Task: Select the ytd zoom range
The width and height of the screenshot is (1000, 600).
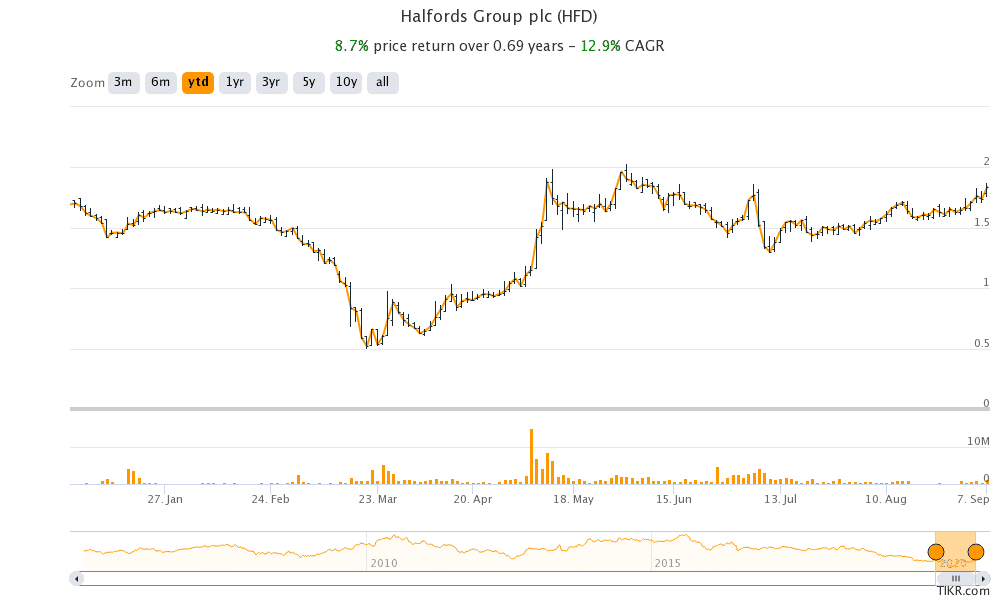Action: (198, 82)
